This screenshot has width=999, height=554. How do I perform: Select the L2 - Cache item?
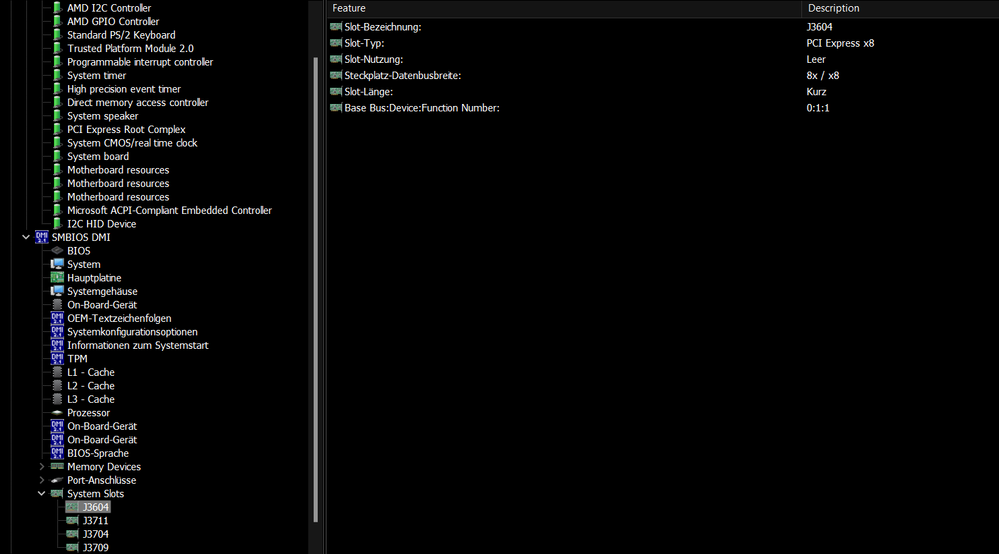[91, 385]
